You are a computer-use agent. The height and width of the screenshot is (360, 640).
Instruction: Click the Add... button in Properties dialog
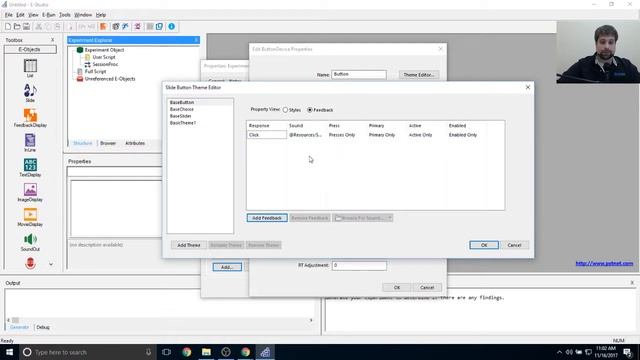click(x=227, y=267)
